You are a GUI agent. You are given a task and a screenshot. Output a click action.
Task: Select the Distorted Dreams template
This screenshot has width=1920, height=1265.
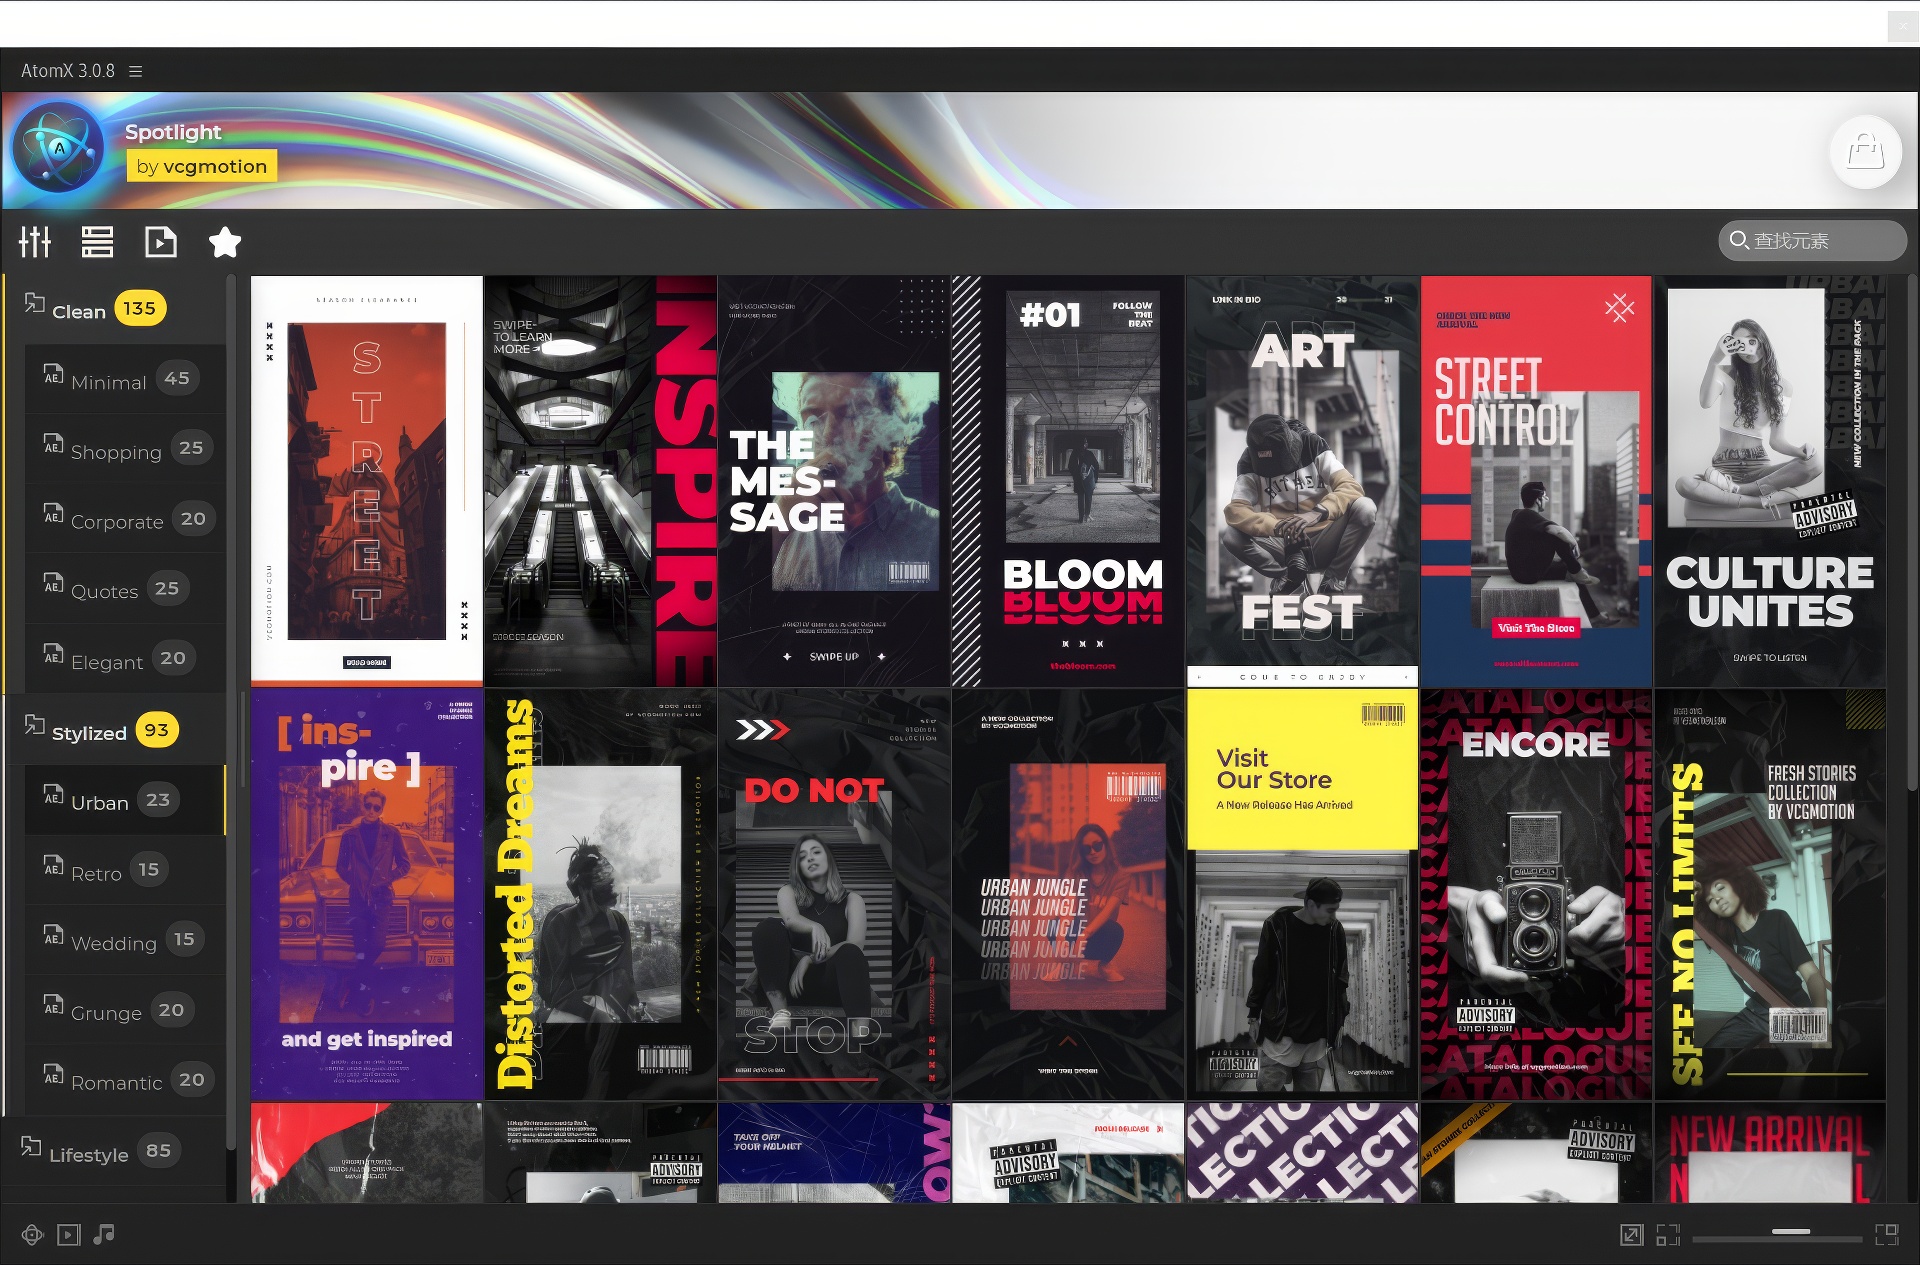pyautogui.click(x=601, y=895)
